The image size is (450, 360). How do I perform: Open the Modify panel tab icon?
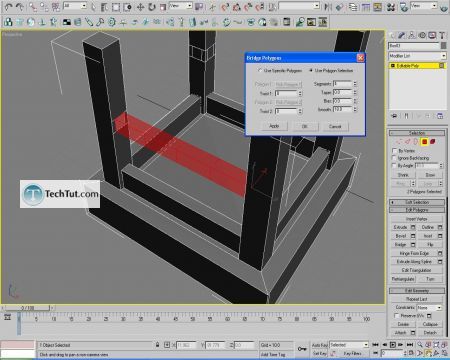coord(402,35)
